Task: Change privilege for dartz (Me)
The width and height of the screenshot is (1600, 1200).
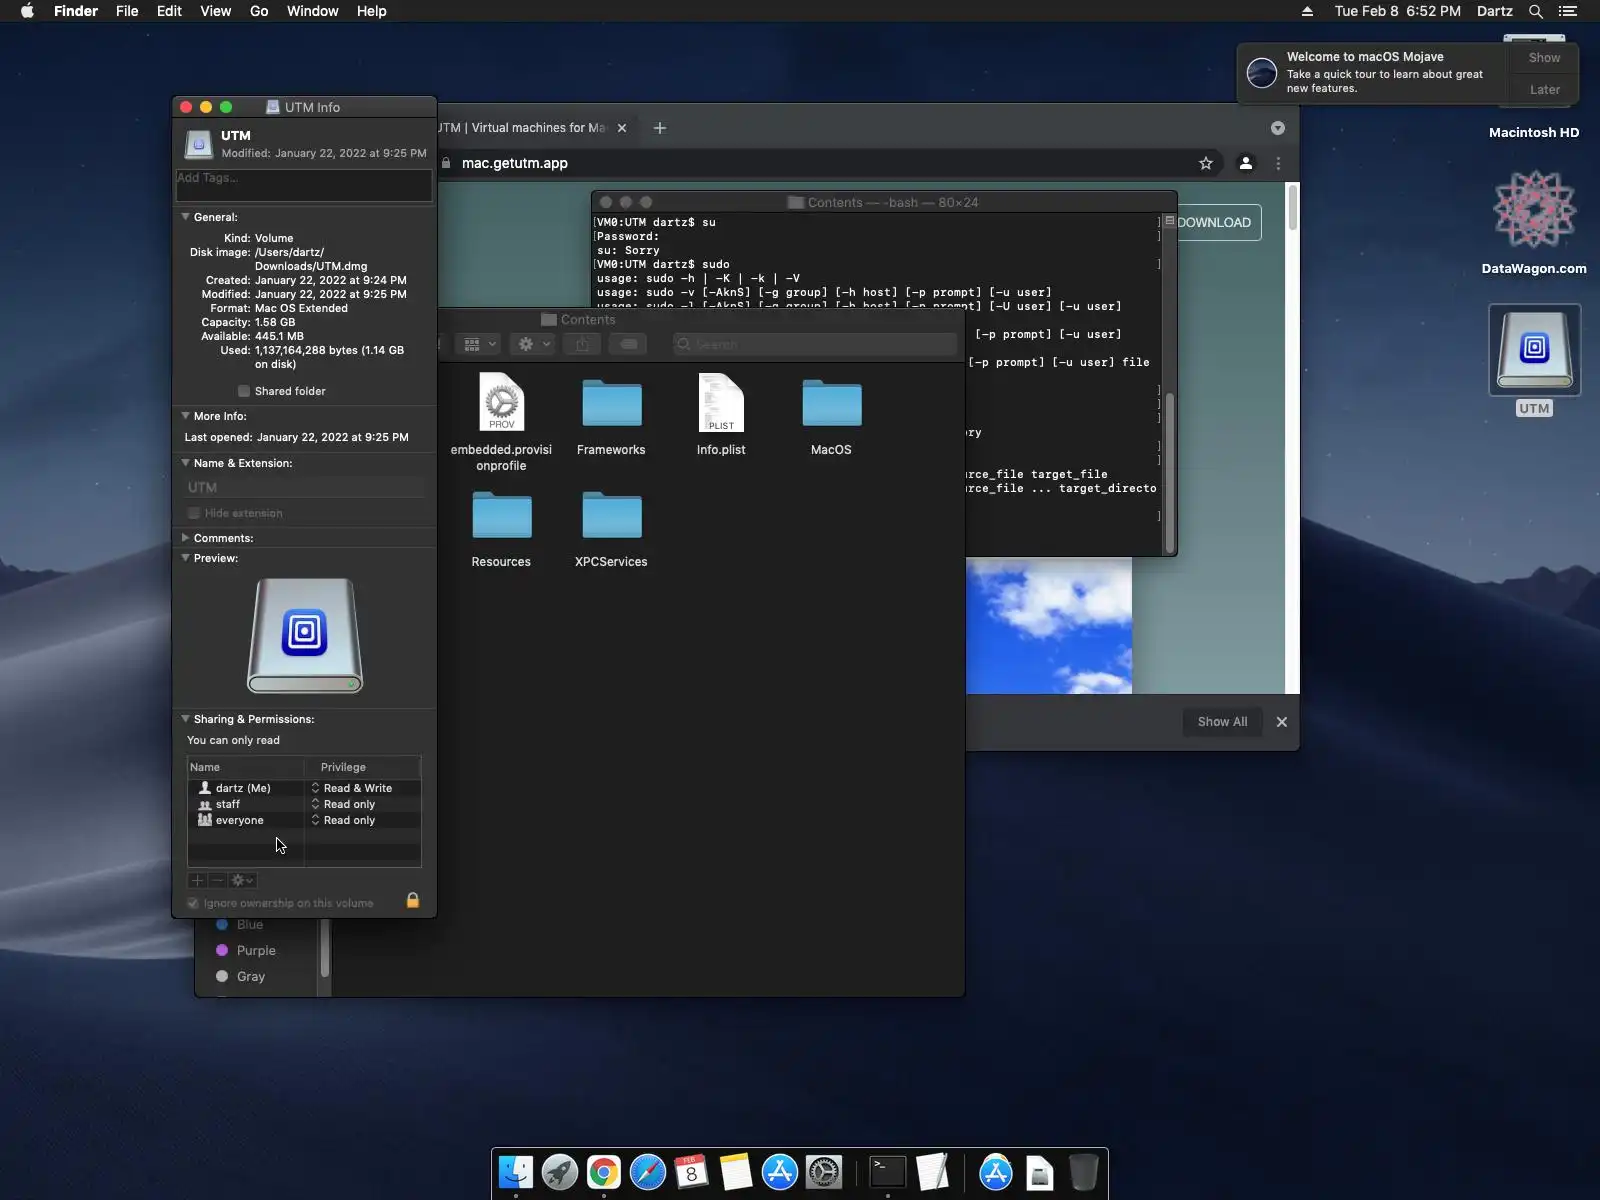Action: click(x=352, y=788)
